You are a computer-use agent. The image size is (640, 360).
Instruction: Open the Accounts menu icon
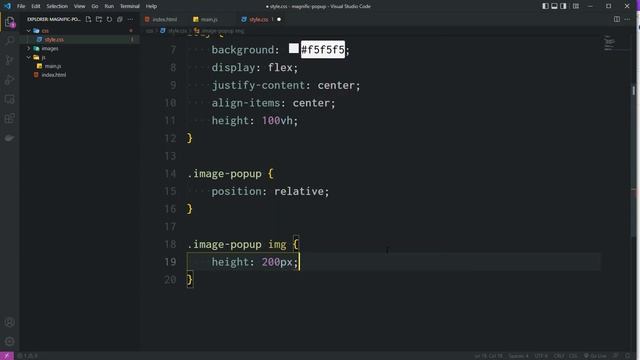click(x=9, y=322)
